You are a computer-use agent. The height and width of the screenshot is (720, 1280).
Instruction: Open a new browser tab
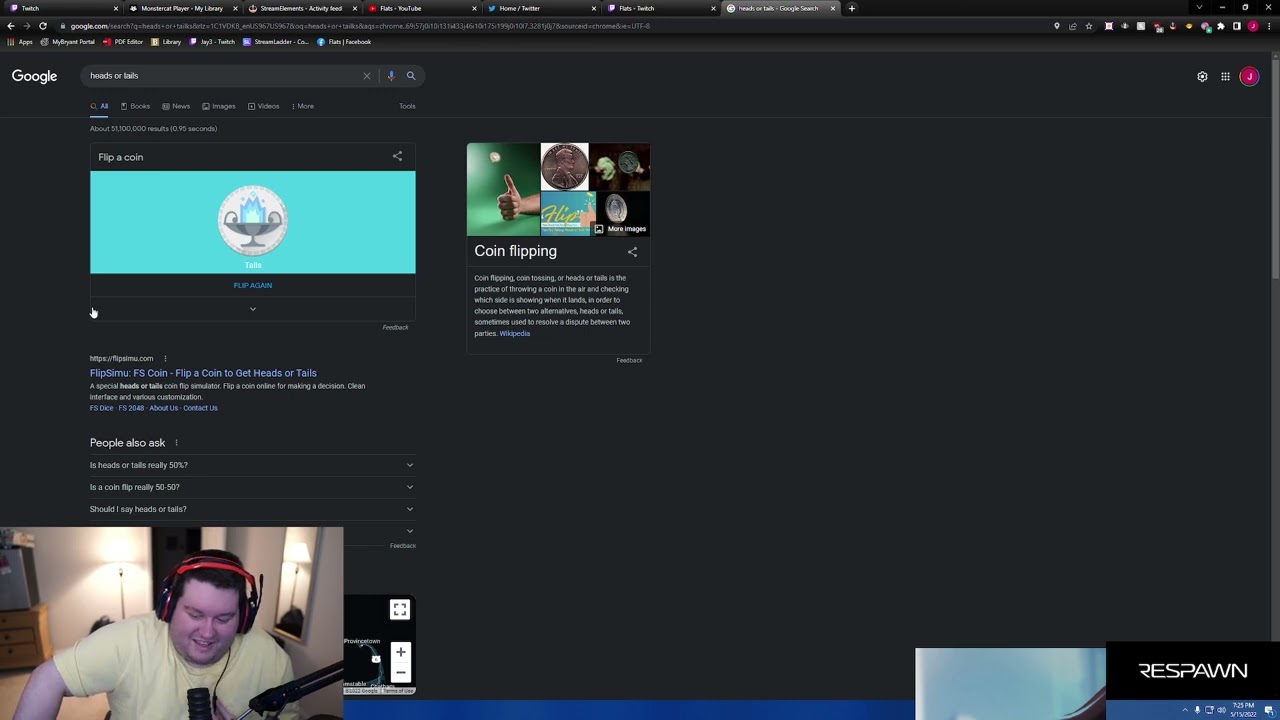pos(852,8)
